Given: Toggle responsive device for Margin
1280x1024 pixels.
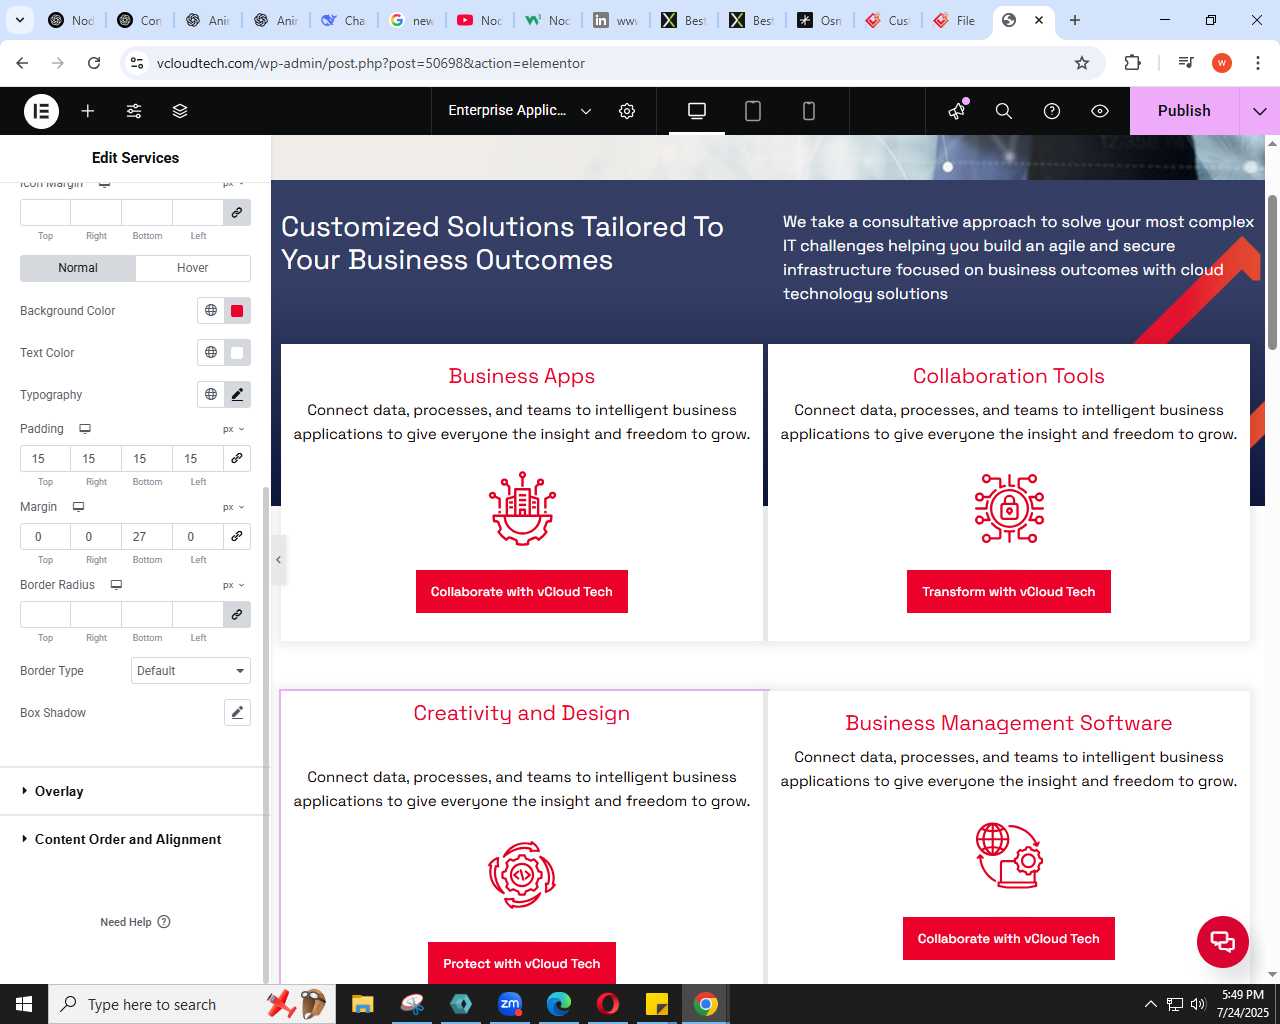Looking at the screenshot, I should (78, 507).
